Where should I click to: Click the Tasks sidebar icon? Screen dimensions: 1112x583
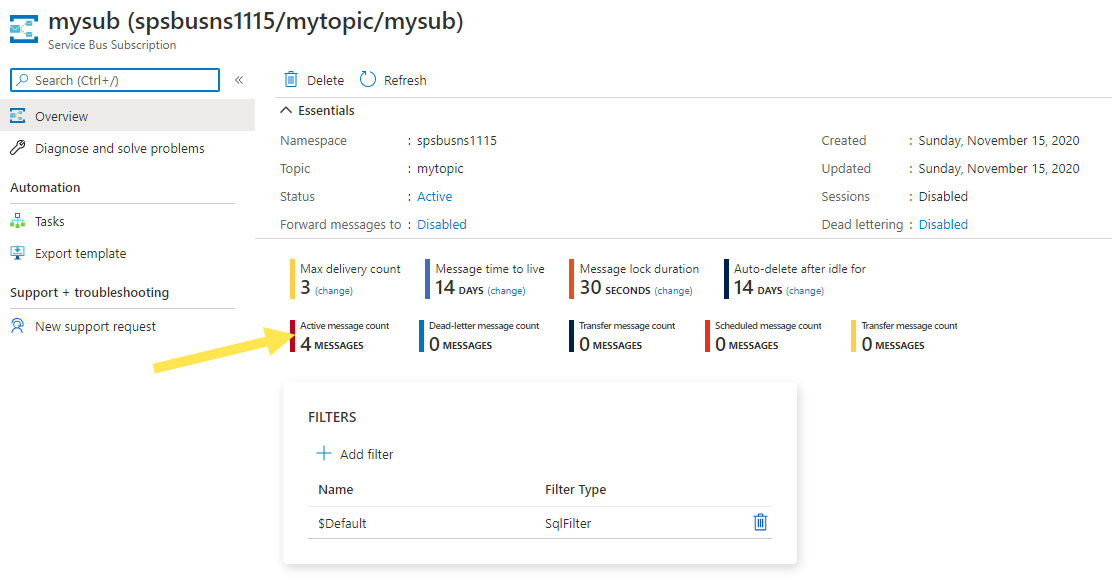tap(17, 221)
